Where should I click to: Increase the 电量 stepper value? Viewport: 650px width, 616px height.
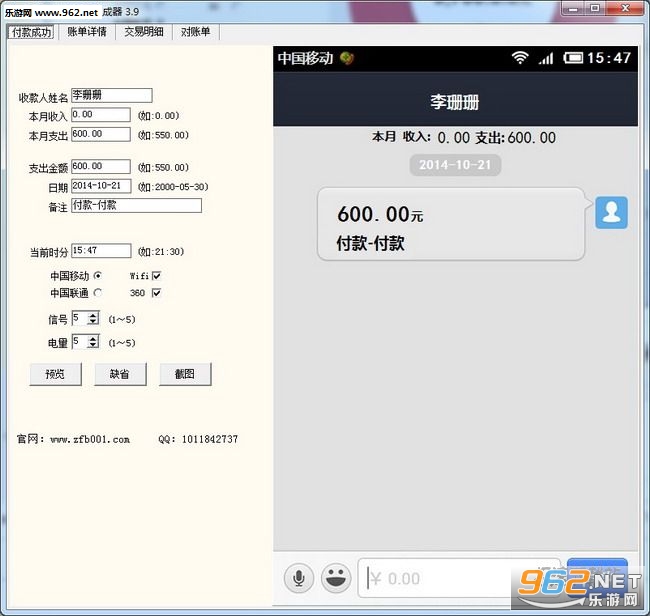pos(93,338)
